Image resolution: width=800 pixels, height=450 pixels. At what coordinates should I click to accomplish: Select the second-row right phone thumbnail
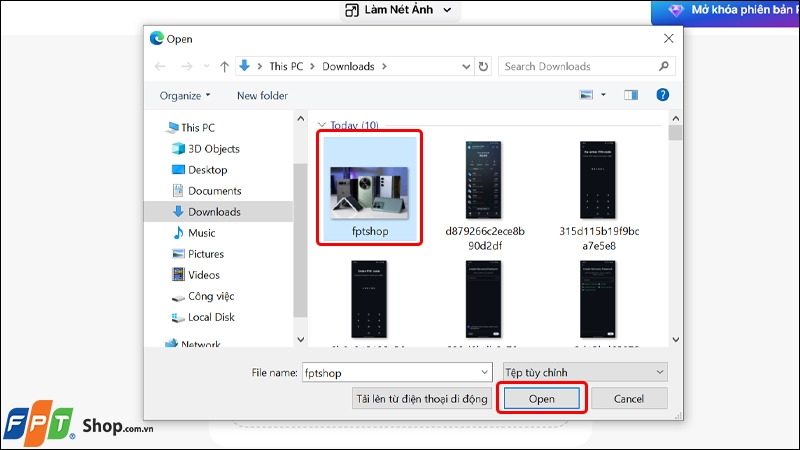coord(598,299)
